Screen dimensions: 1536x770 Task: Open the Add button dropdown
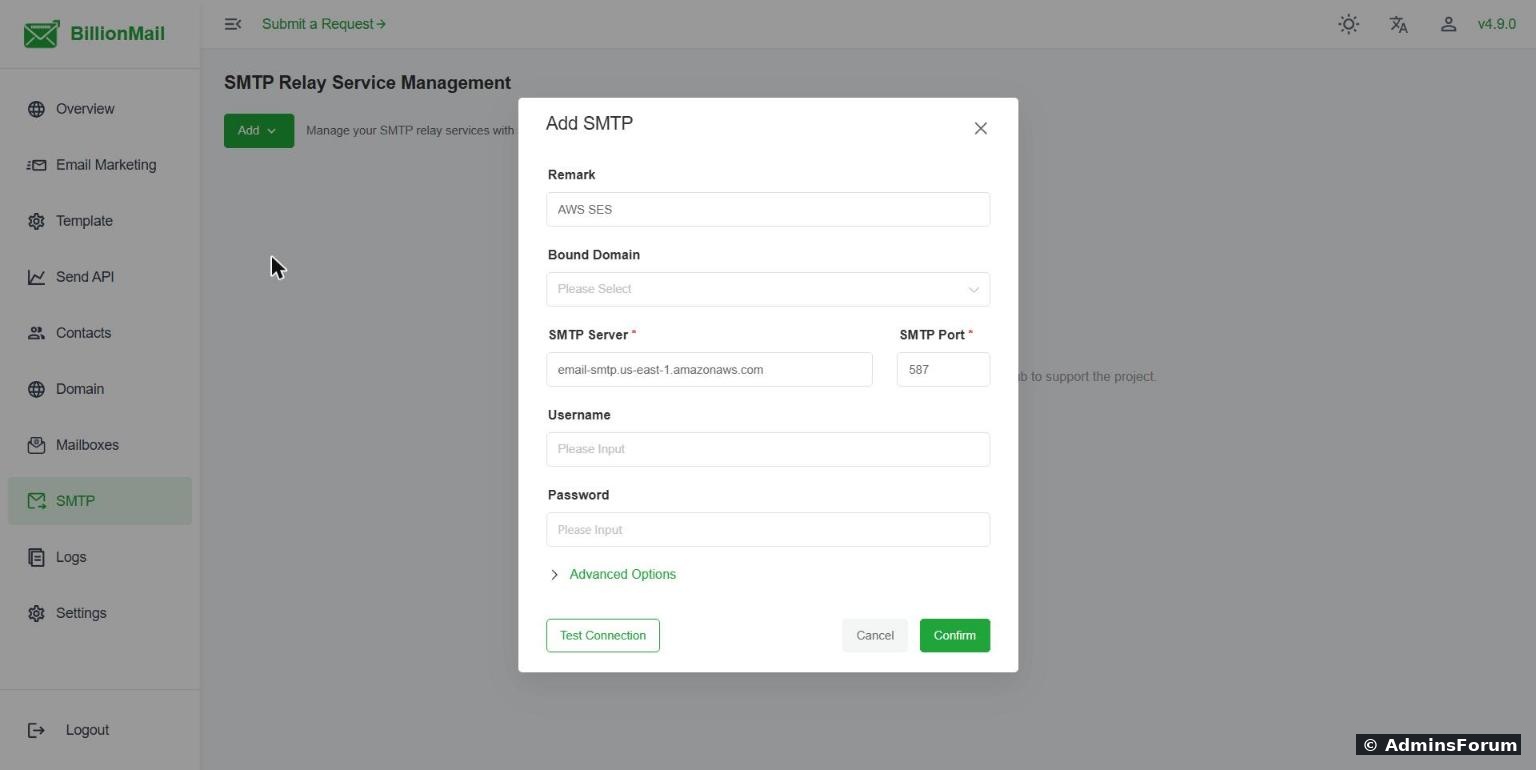pos(259,131)
